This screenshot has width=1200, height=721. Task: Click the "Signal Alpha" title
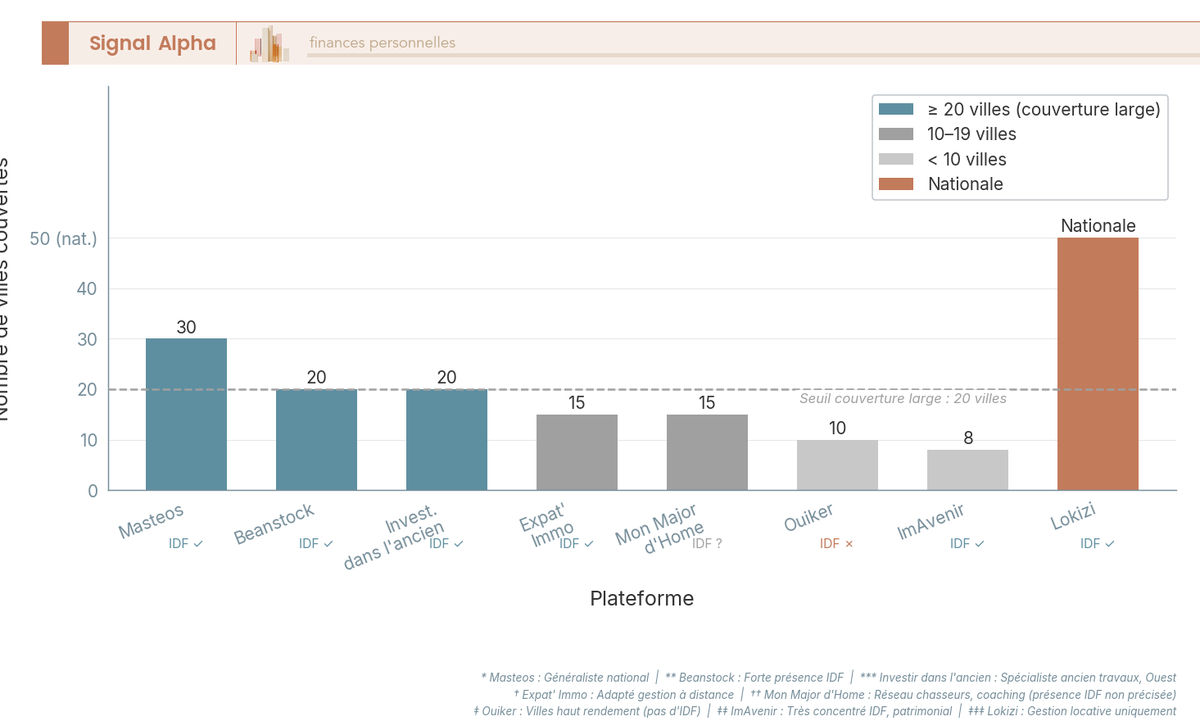[x=153, y=43]
